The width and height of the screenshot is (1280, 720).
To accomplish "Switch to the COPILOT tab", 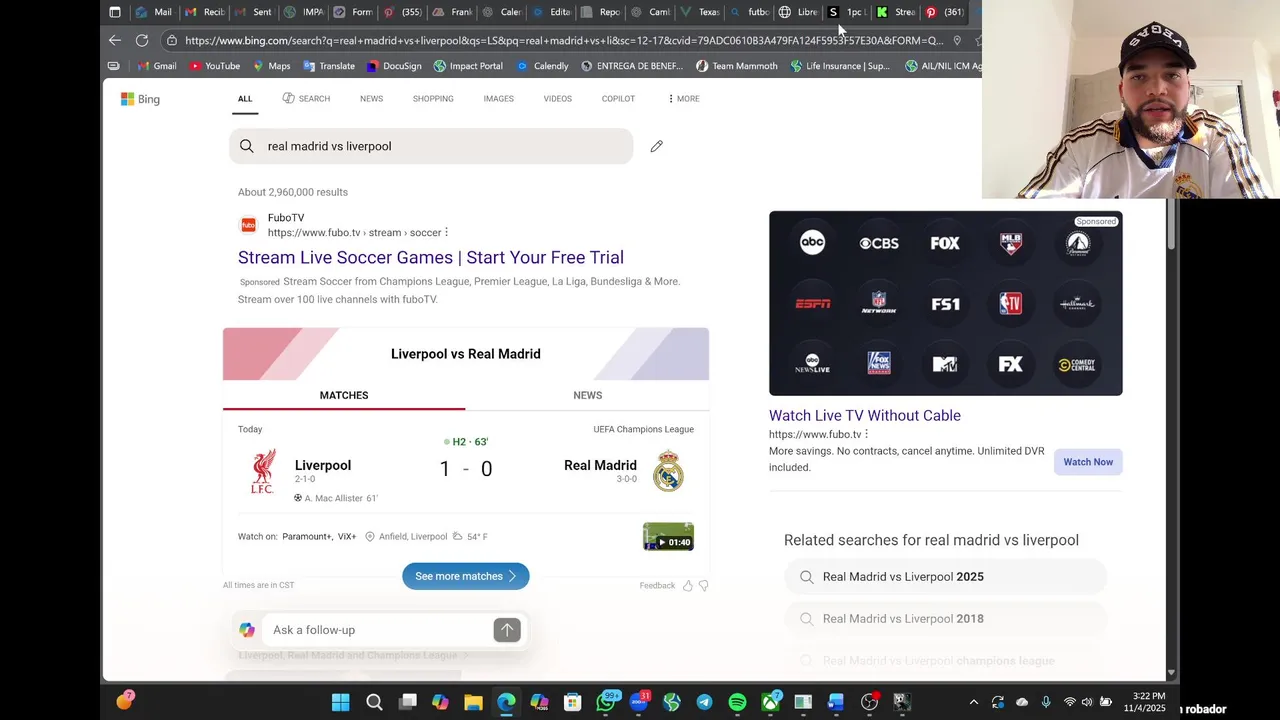I will pyautogui.click(x=618, y=98).
